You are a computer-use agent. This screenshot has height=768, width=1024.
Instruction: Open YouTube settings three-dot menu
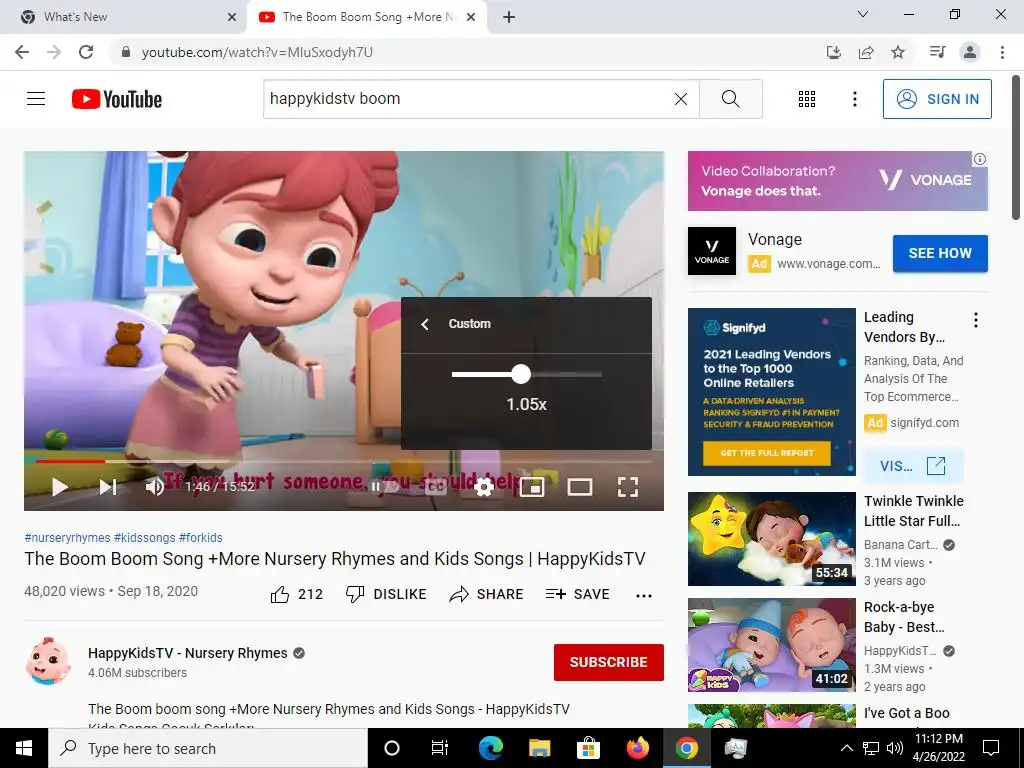coord(854,99)
